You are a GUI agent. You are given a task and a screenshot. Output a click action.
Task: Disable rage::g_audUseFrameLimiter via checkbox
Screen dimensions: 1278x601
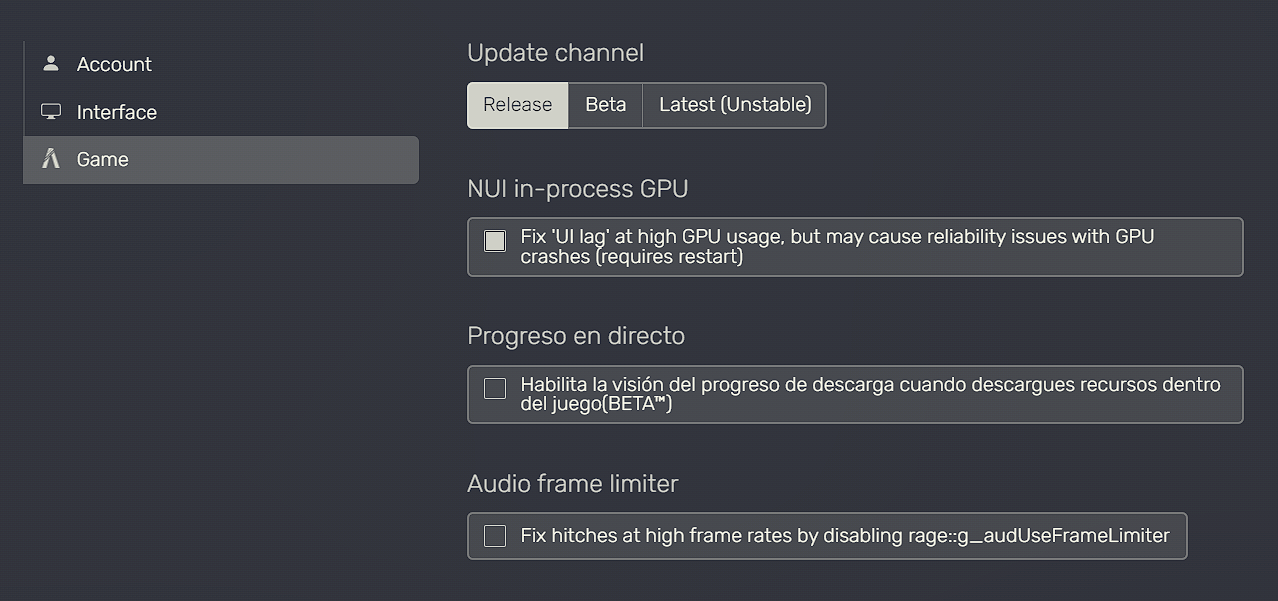pos(494,535)
